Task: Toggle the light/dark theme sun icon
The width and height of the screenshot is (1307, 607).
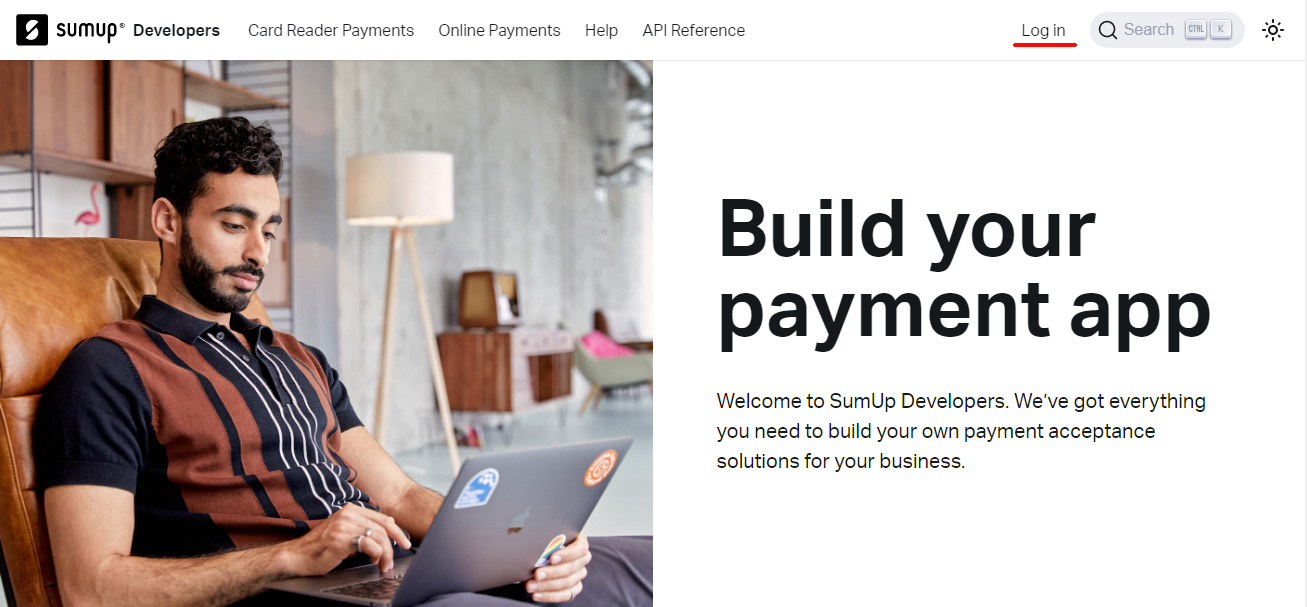Action: [x=1273, y=30]
